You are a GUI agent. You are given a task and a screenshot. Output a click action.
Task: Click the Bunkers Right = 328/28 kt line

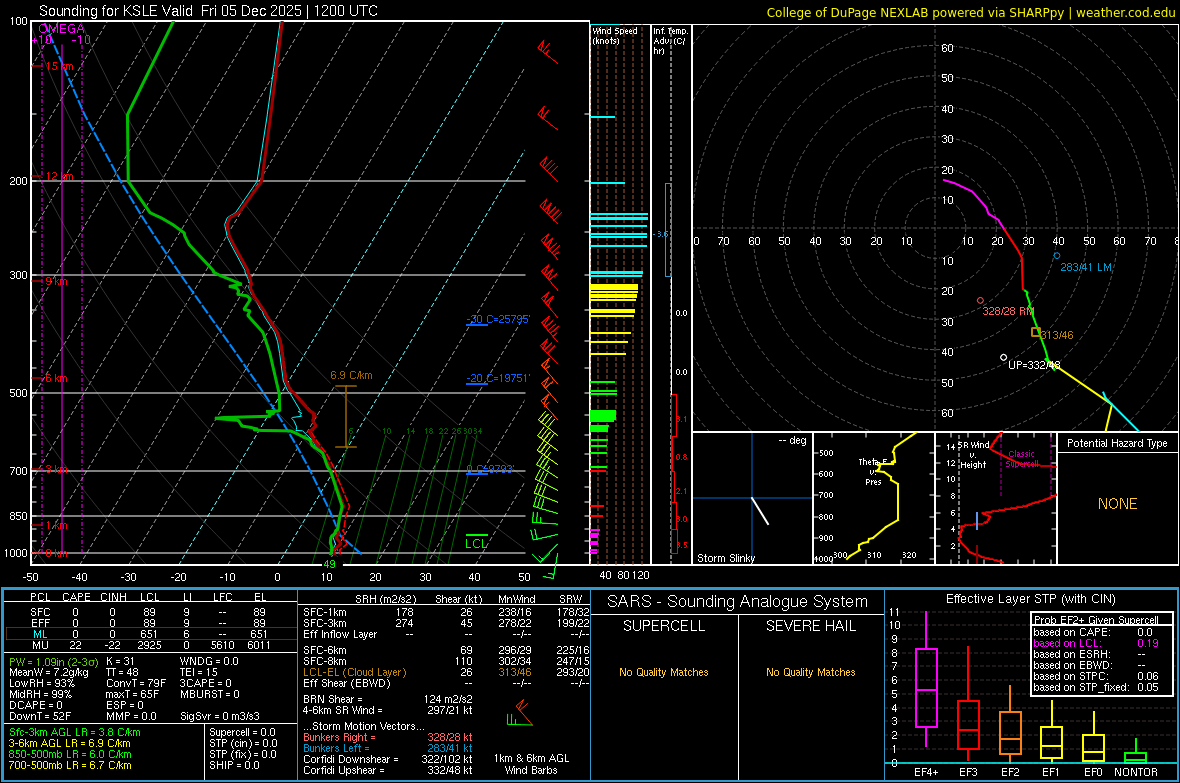[x=388, y=737]
